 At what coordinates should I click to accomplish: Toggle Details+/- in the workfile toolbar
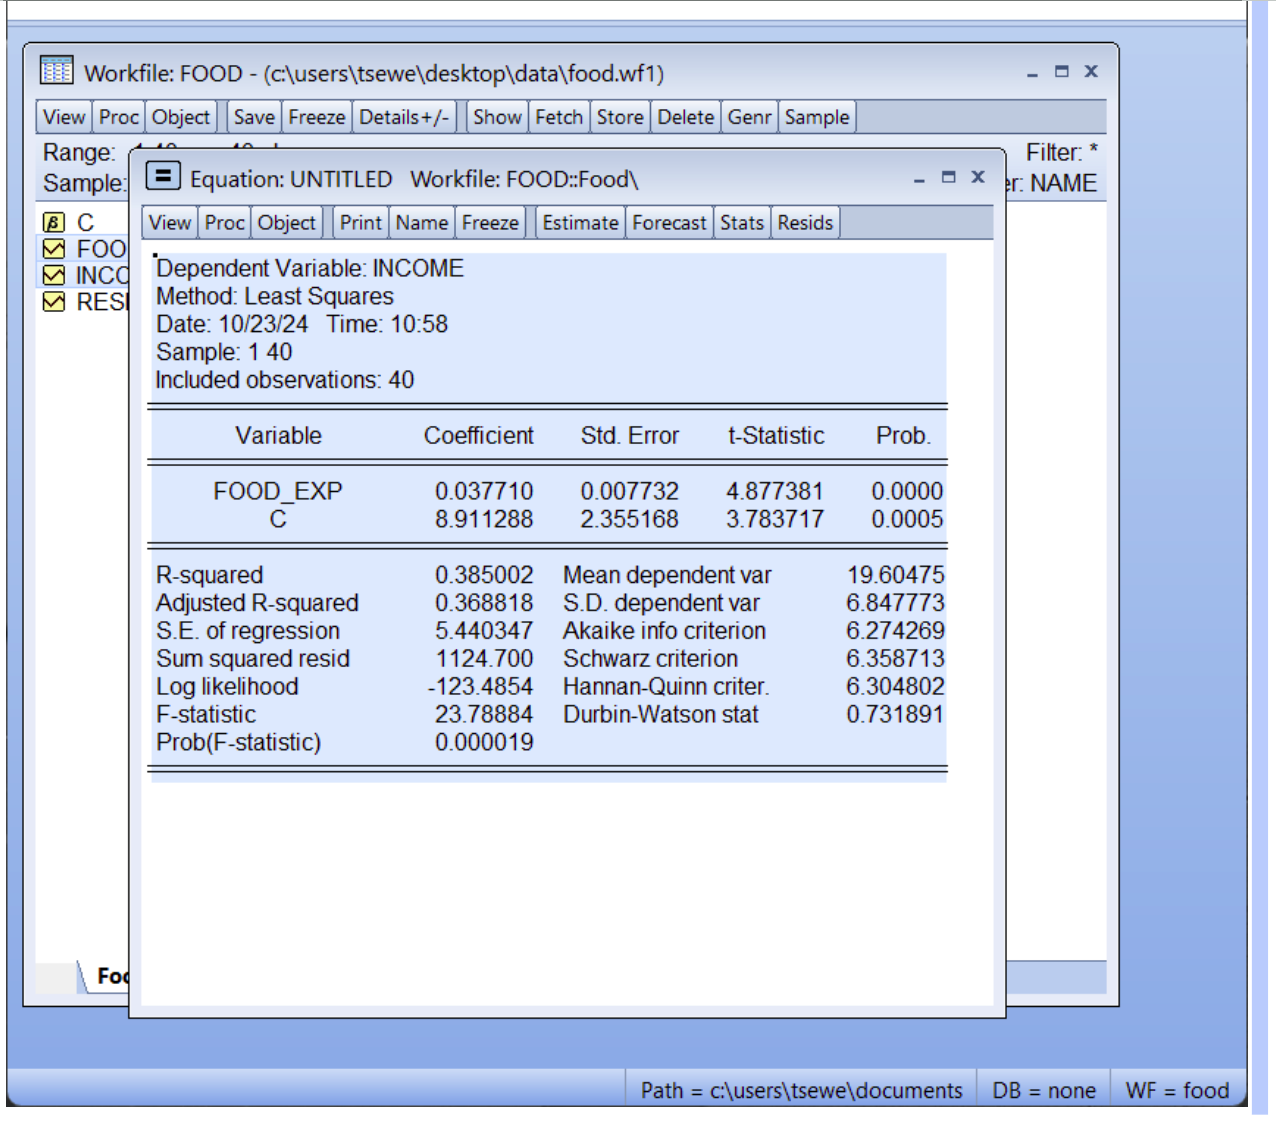click(404, 117)
